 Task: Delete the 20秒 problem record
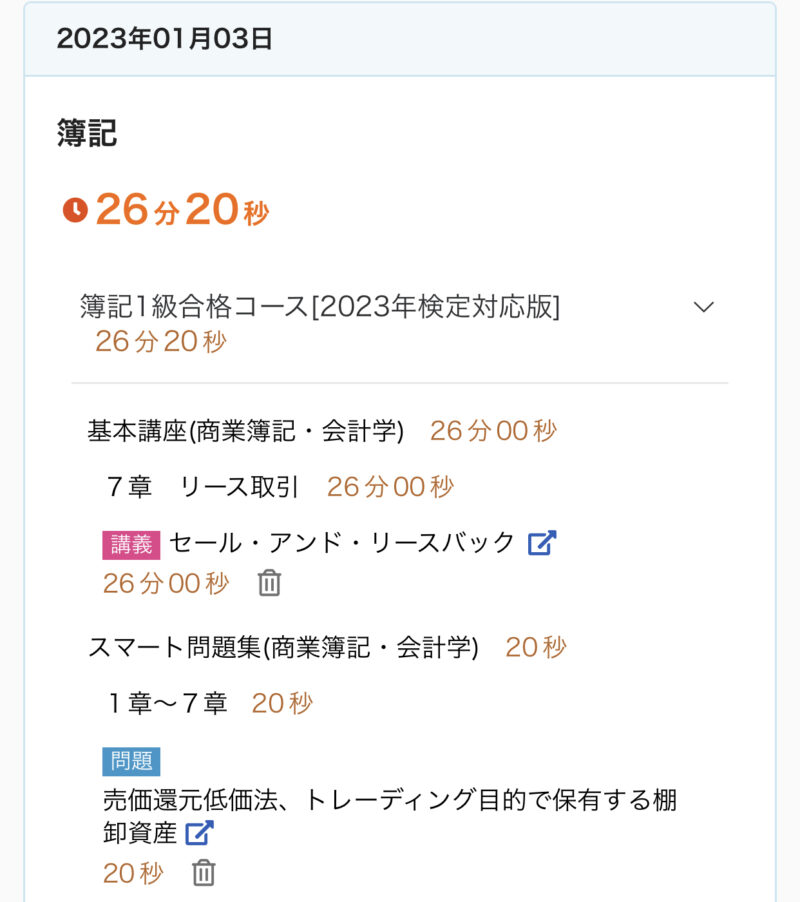pos(203,873)
